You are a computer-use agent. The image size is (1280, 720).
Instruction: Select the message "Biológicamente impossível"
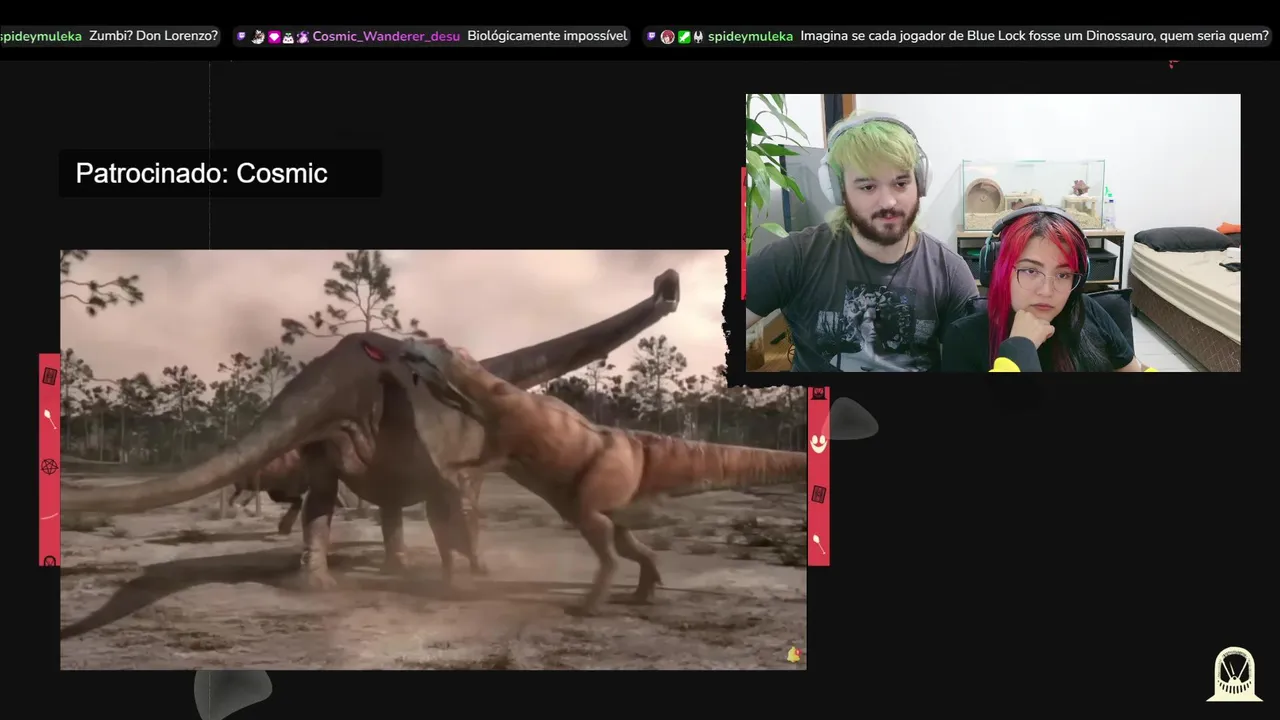547,36
